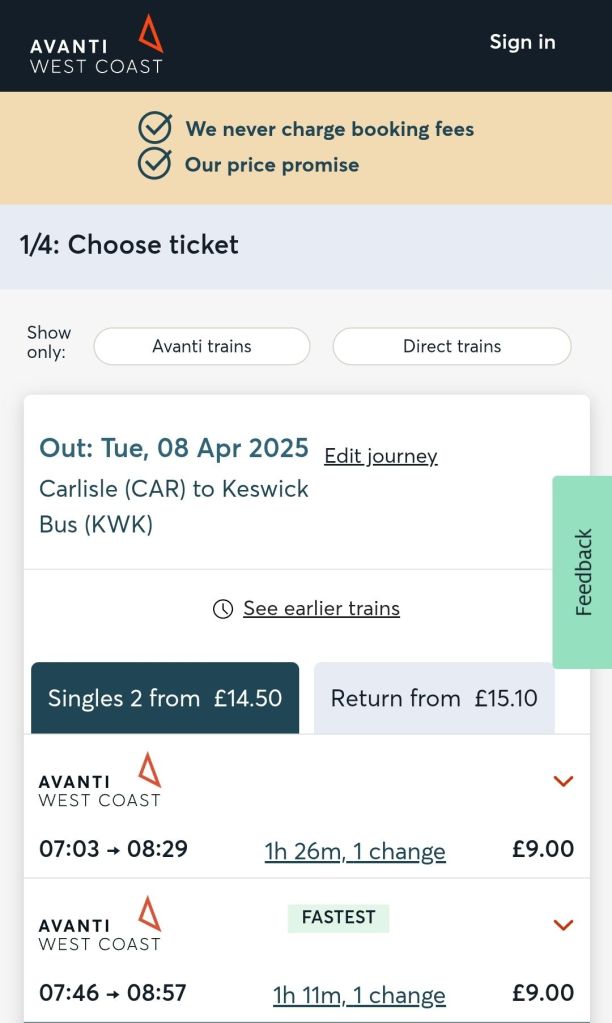This screenshot has height=1023, width=612.
Task: View 1h 26m, 1 change details
Action: tap(355, 852)
